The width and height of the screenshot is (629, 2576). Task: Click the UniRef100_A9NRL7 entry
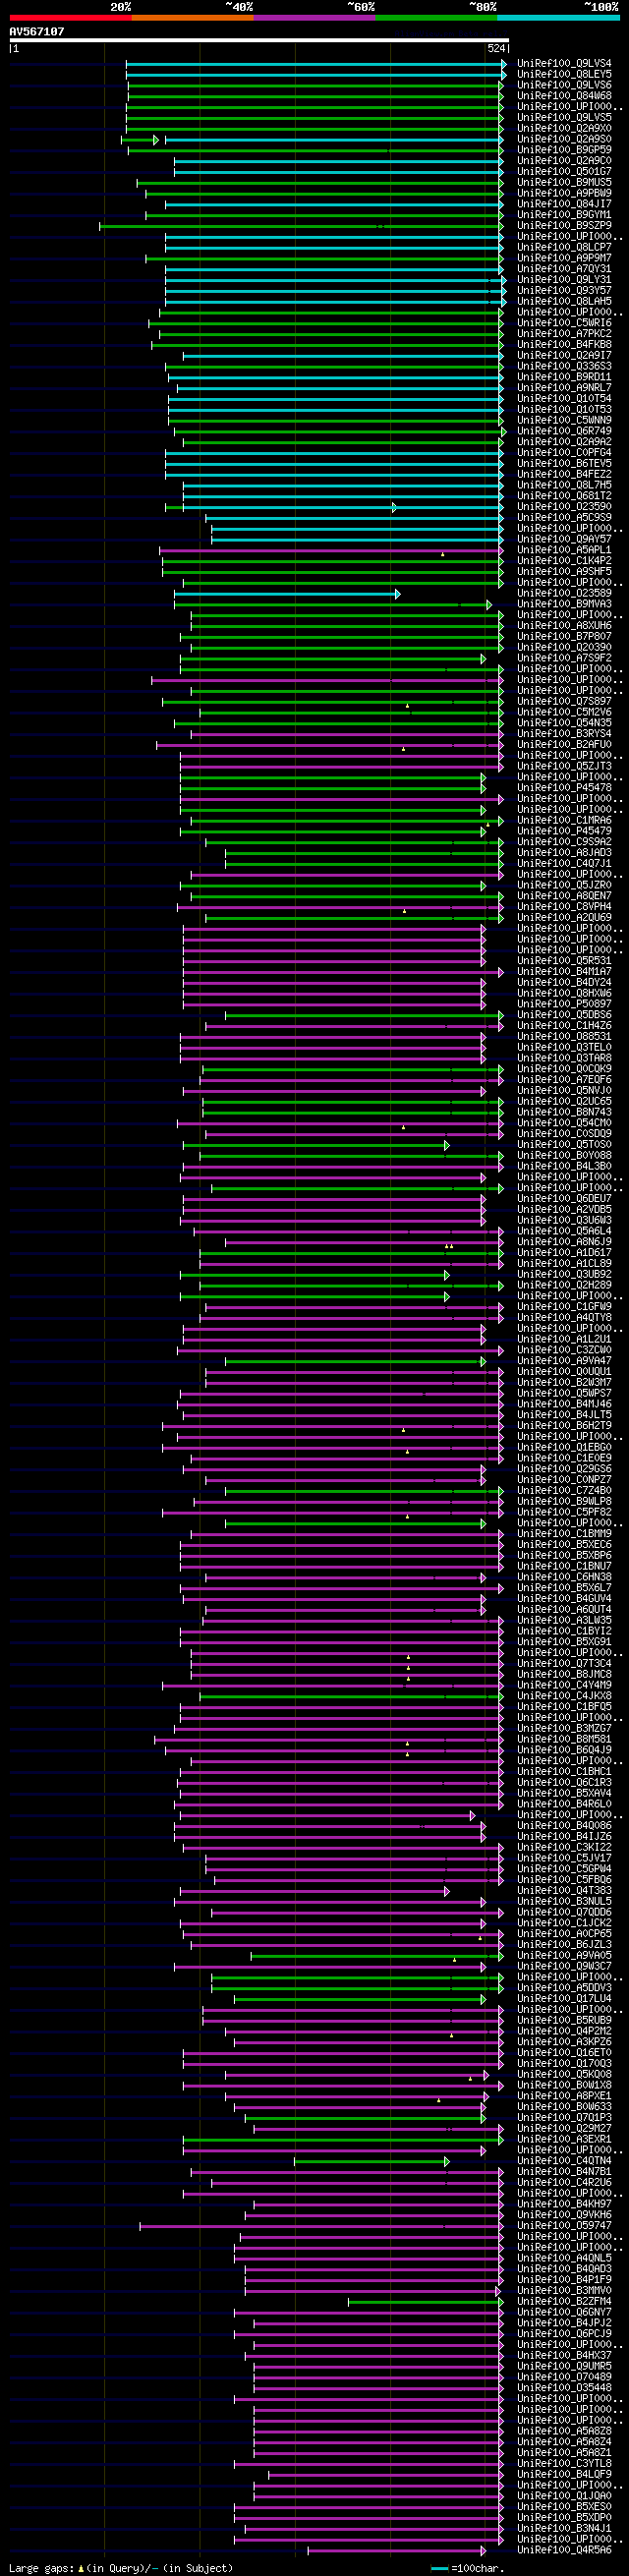[x=564, y=388]
